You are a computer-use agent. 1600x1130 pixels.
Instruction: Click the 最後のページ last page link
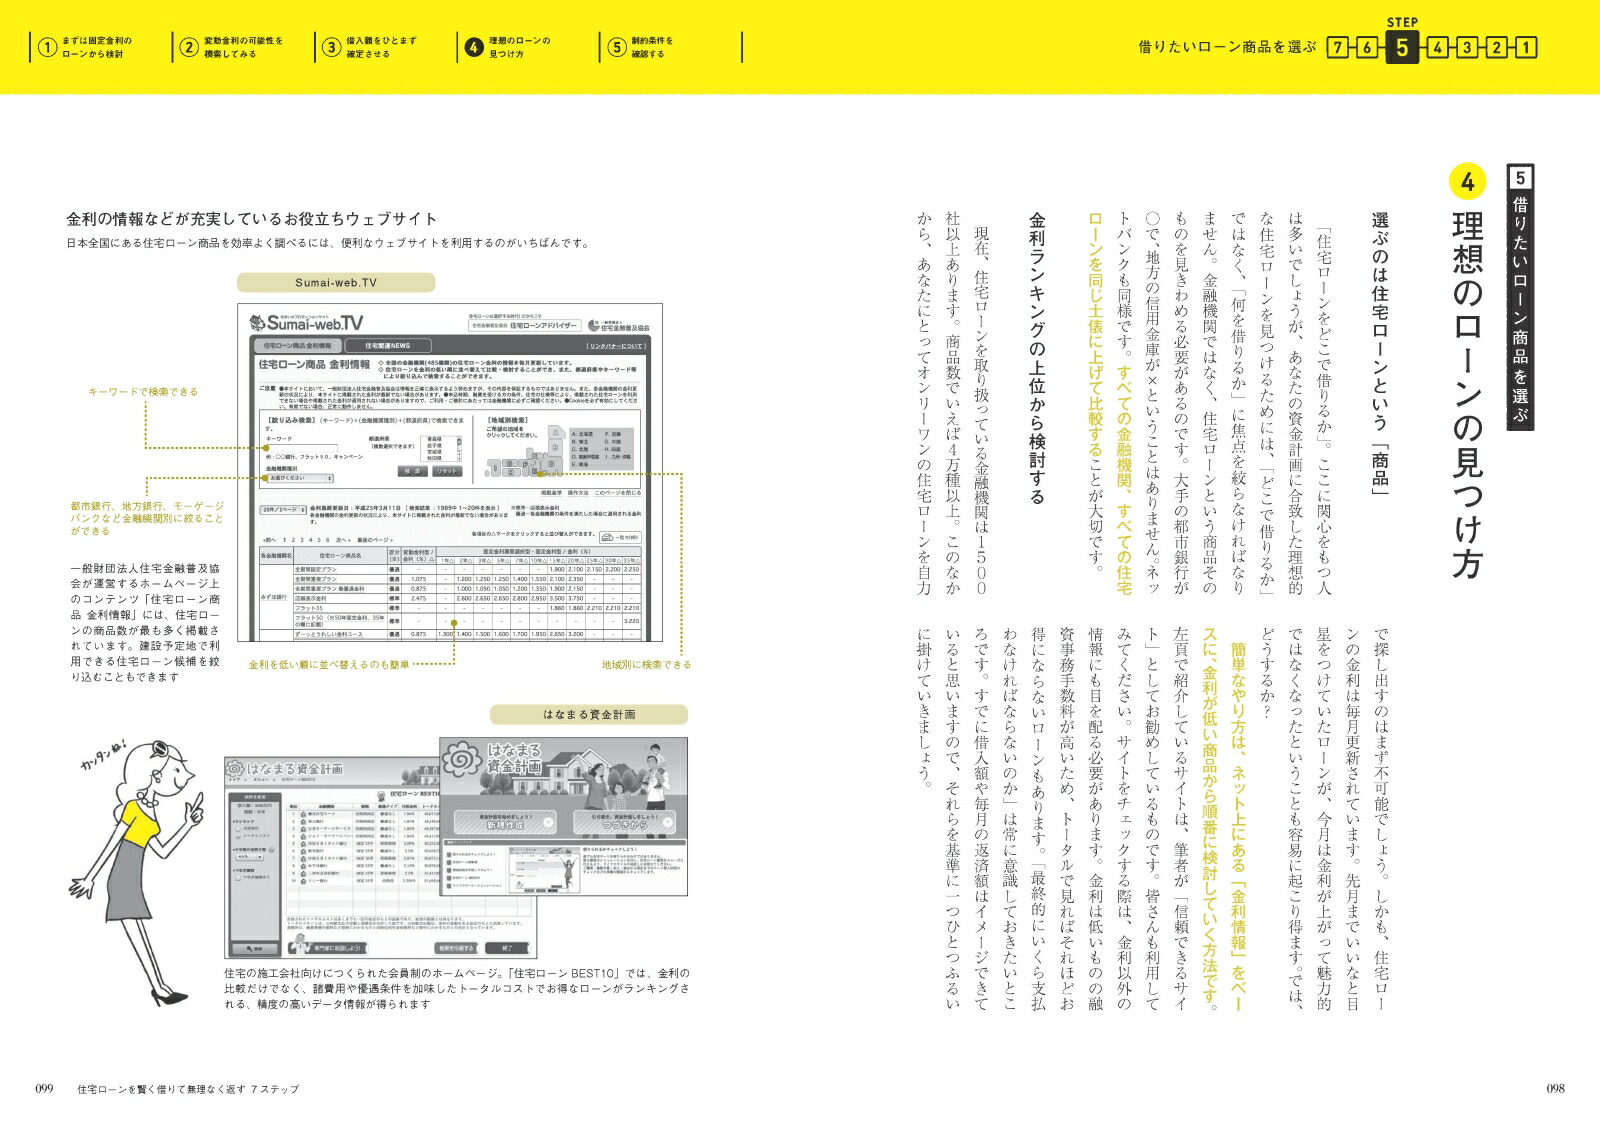(374, 540)
